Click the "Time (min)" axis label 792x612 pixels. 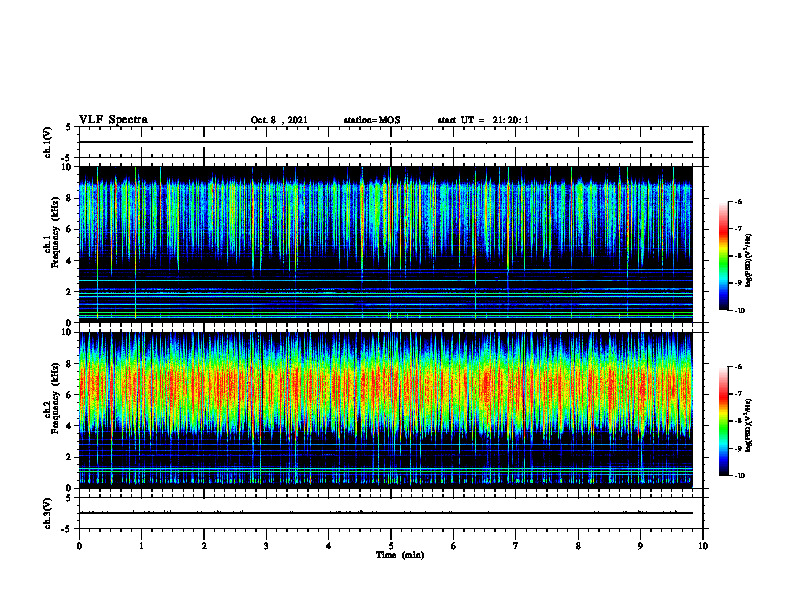click(400, 555)
